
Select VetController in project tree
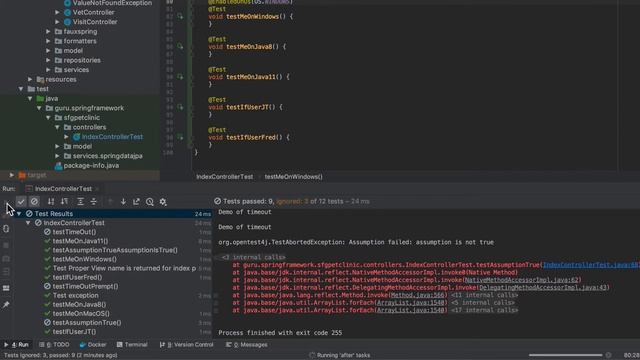(x=93, y=12)
